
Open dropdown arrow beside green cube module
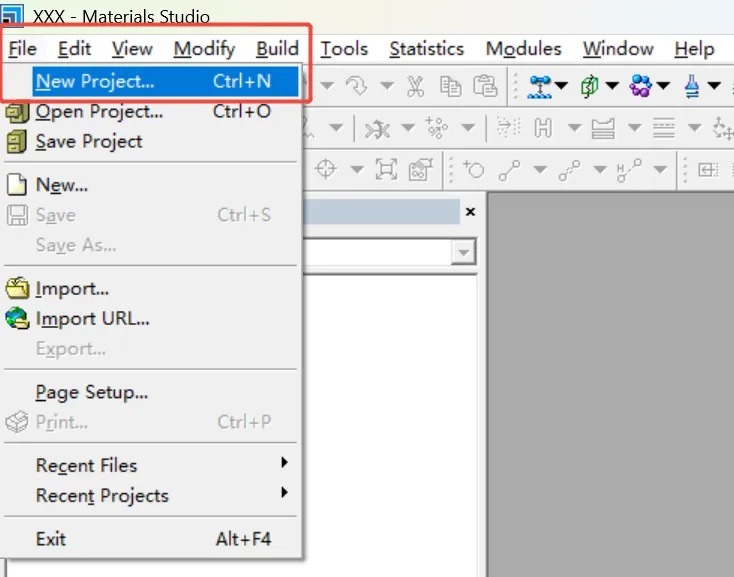[x=611, y=87]
